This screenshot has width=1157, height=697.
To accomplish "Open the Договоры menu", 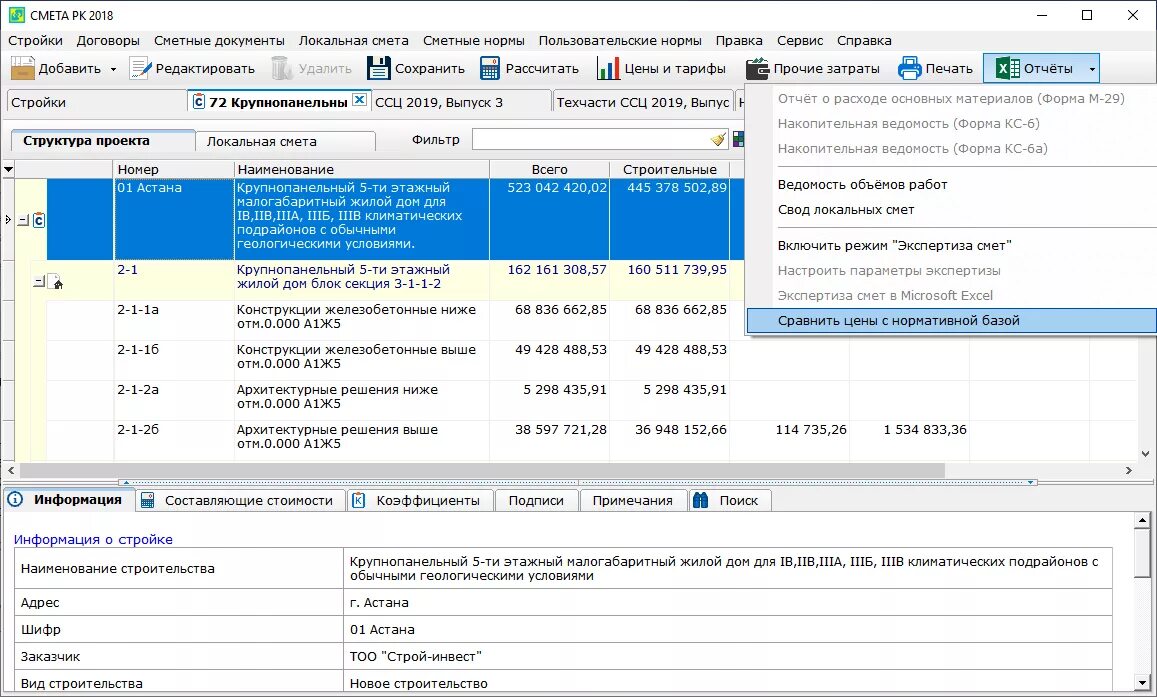I will [x=108, y=41].
